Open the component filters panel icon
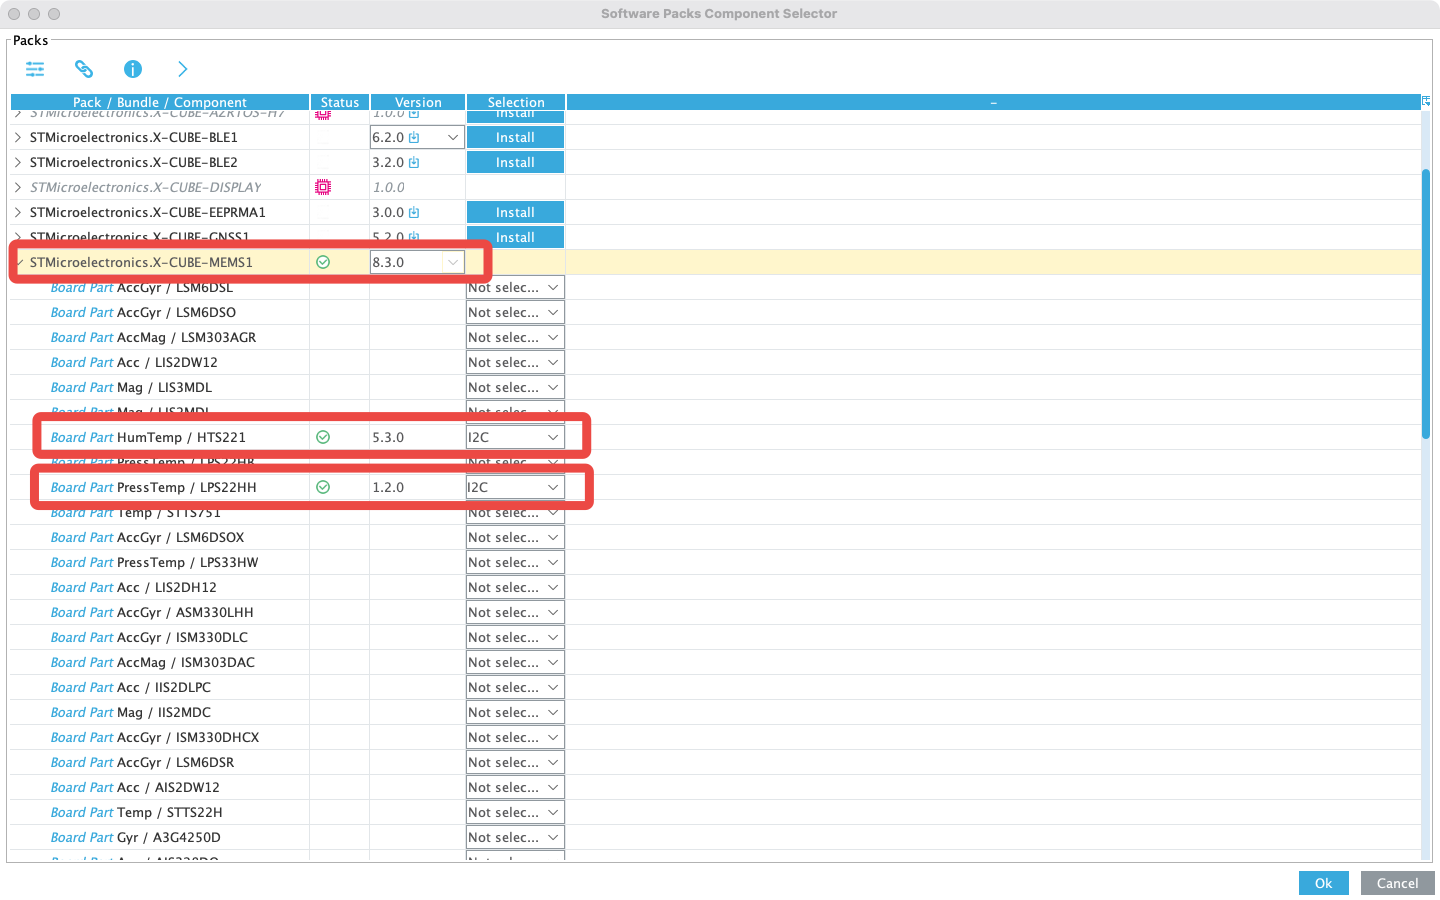The height and width of the screenshot is (900, 1440). [35, 69]
